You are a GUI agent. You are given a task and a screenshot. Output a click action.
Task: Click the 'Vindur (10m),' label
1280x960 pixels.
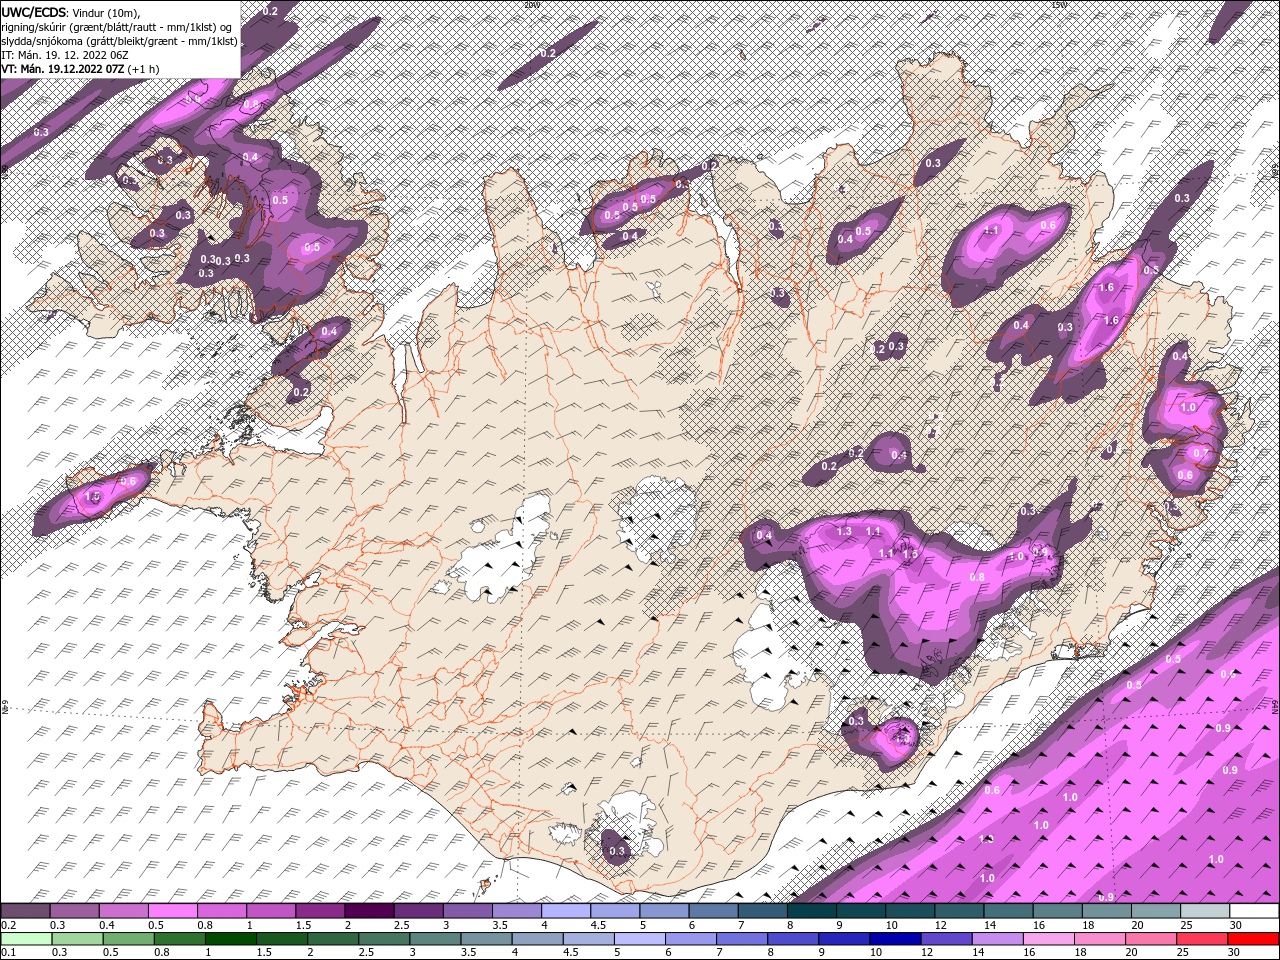tap(107, 12)
